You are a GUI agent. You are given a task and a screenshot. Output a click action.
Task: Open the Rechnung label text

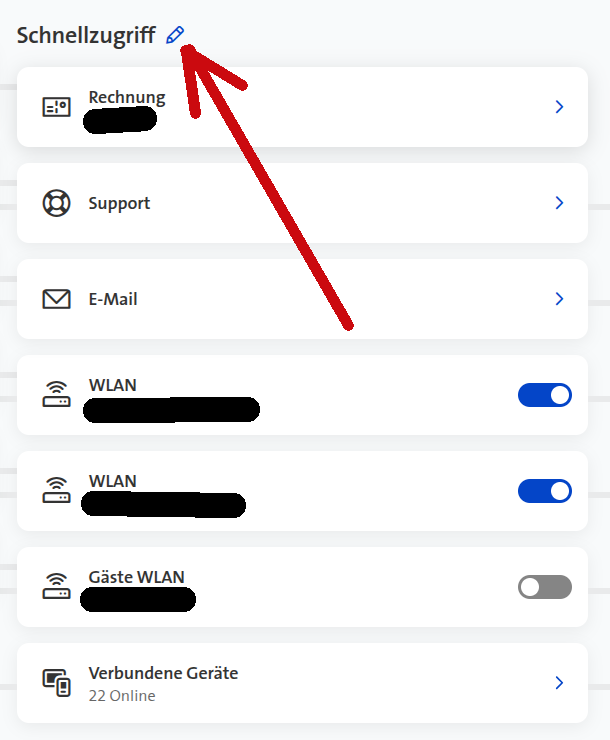tap(127, 98)
